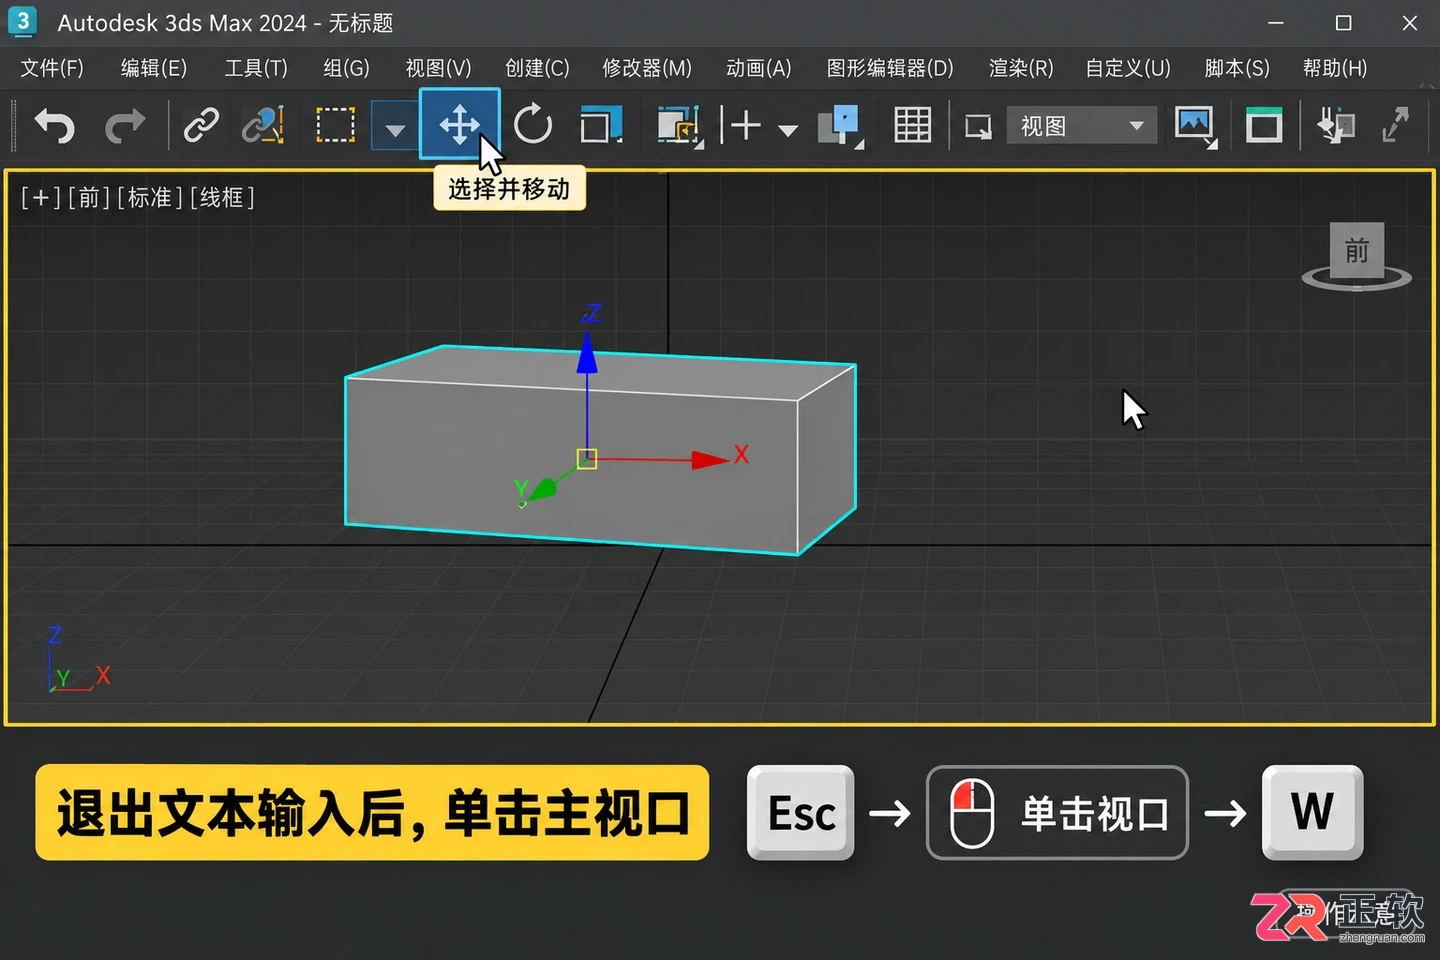Screen dimensions: 1440x960
Task: Open the 工具(T) menu
Action: coord(256,68)
